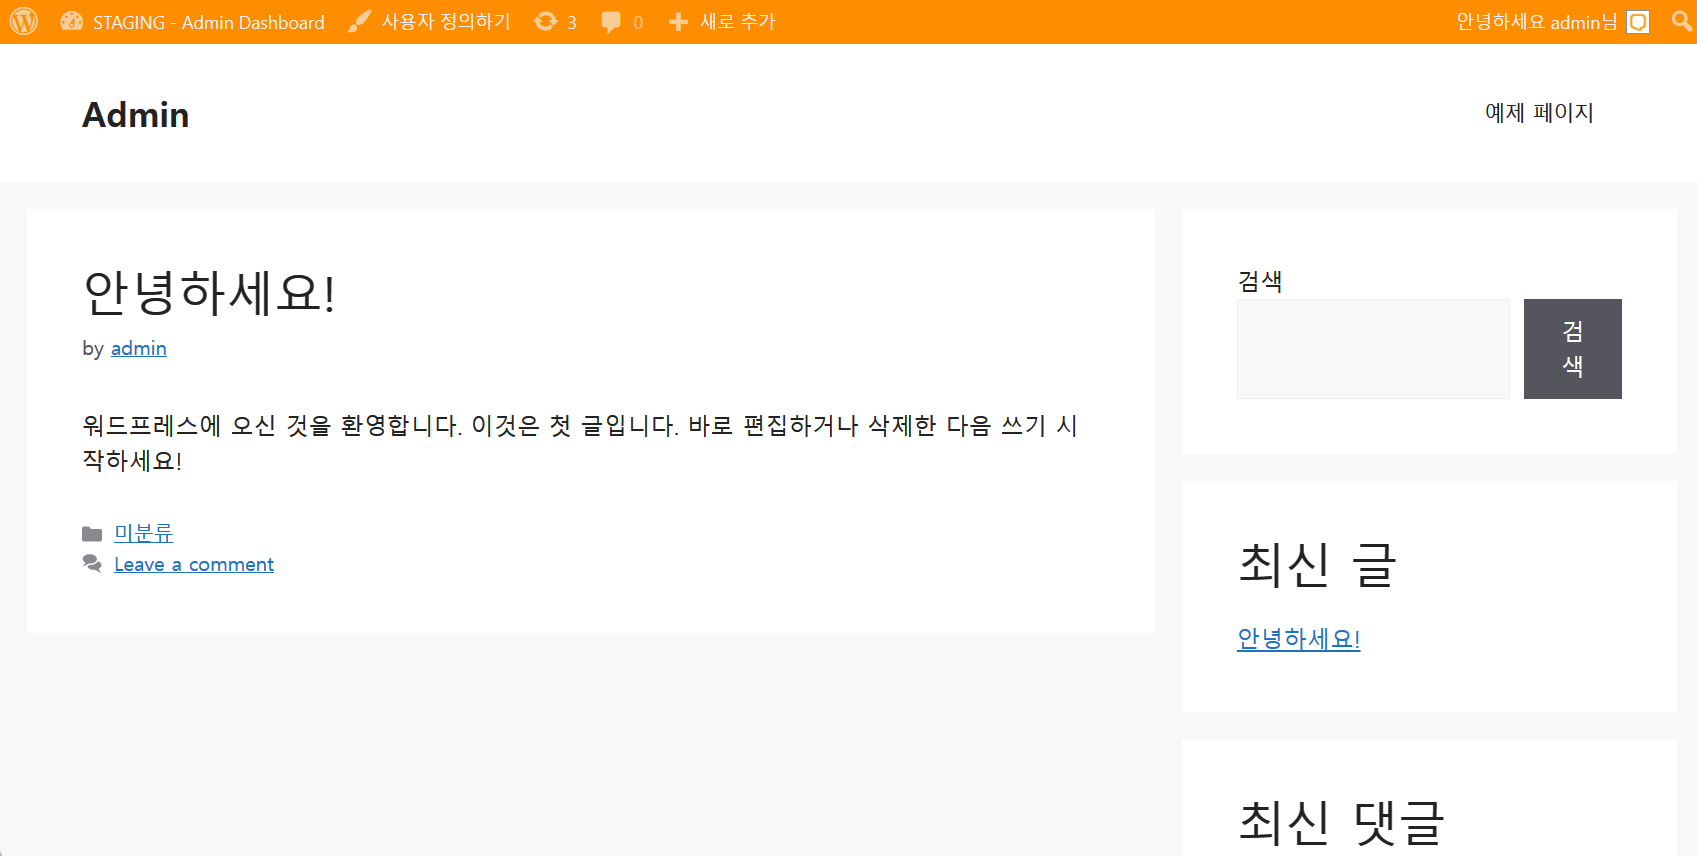Click the 검색 submit button

pos(1573,349)
